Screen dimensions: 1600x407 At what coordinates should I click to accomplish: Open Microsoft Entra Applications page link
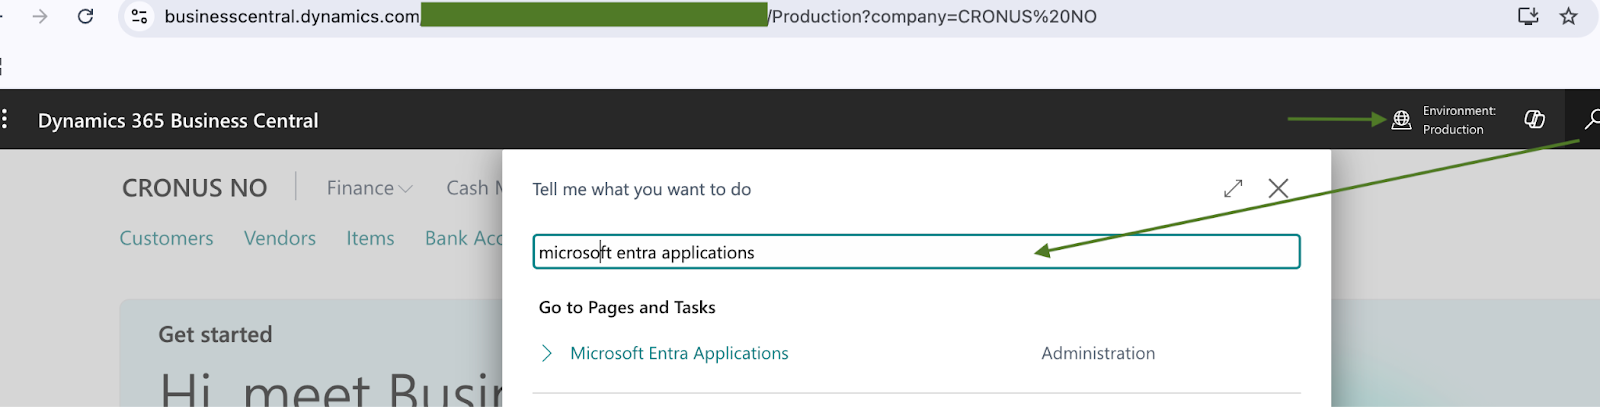[x=679, y=353]
